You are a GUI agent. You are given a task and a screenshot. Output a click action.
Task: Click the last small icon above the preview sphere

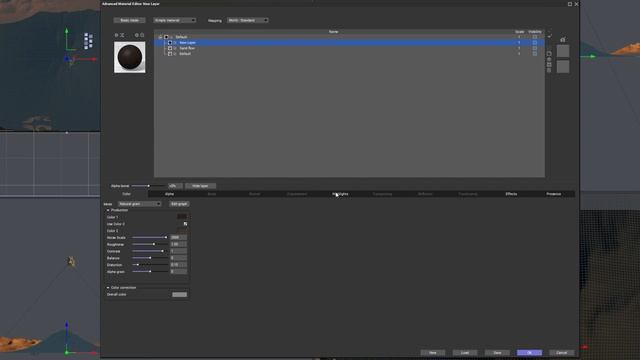coord(142,35)
